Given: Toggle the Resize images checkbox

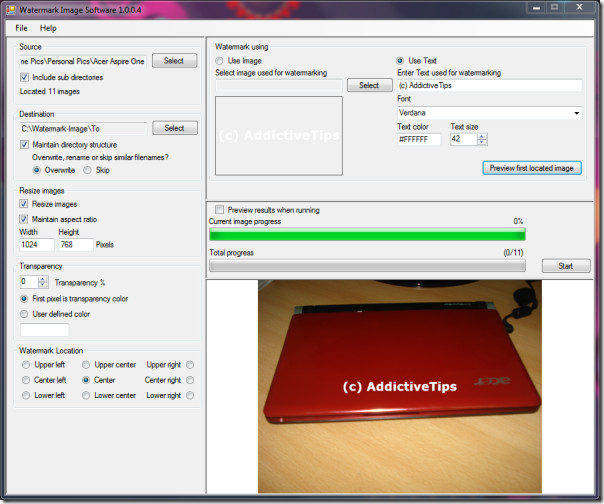Looking at the screenshot, I should [23, 204].
